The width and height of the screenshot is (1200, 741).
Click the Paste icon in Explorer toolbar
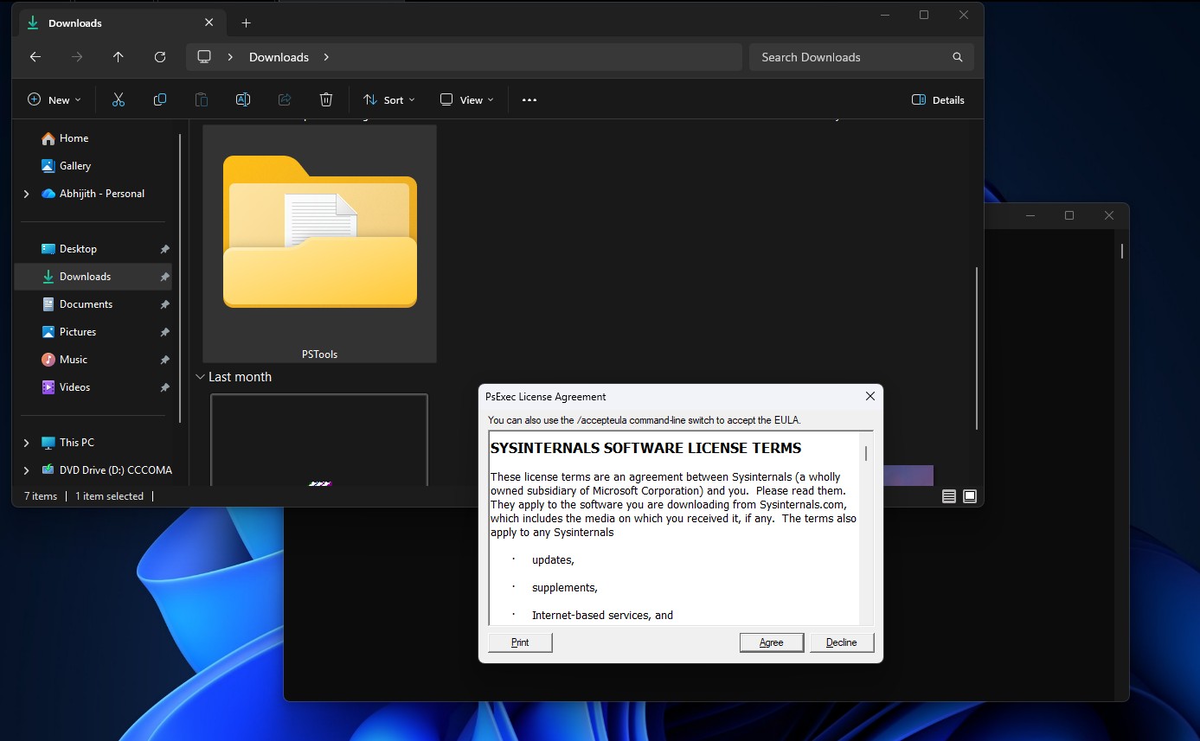201,100
